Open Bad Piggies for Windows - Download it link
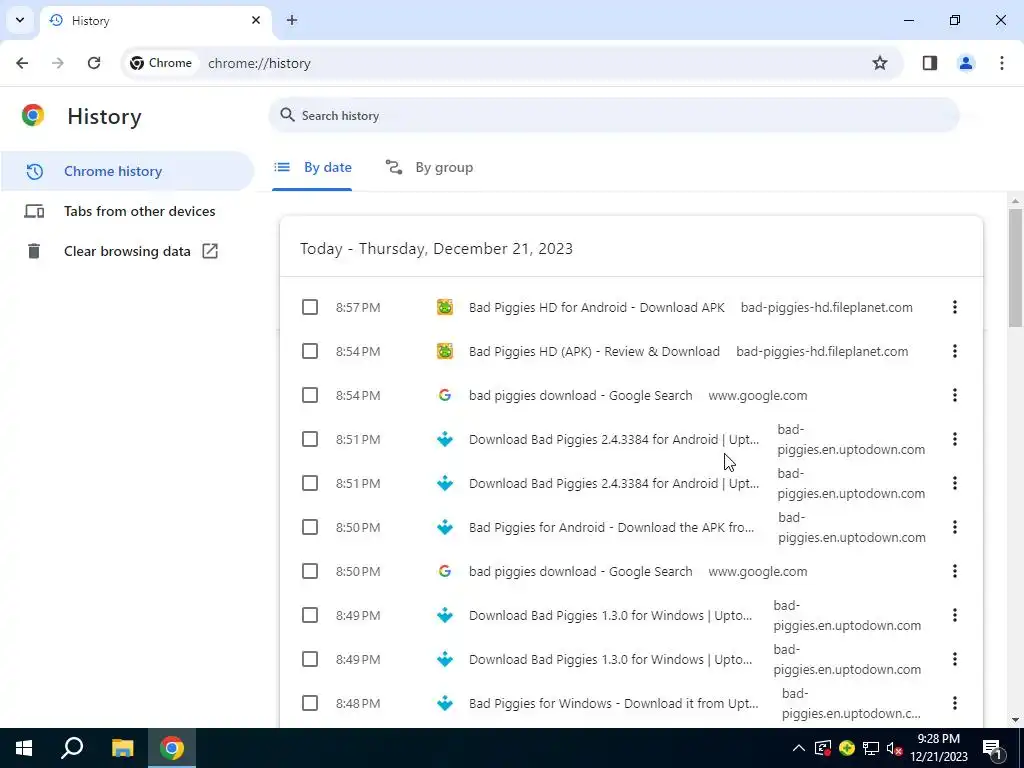 coord(613,703)
